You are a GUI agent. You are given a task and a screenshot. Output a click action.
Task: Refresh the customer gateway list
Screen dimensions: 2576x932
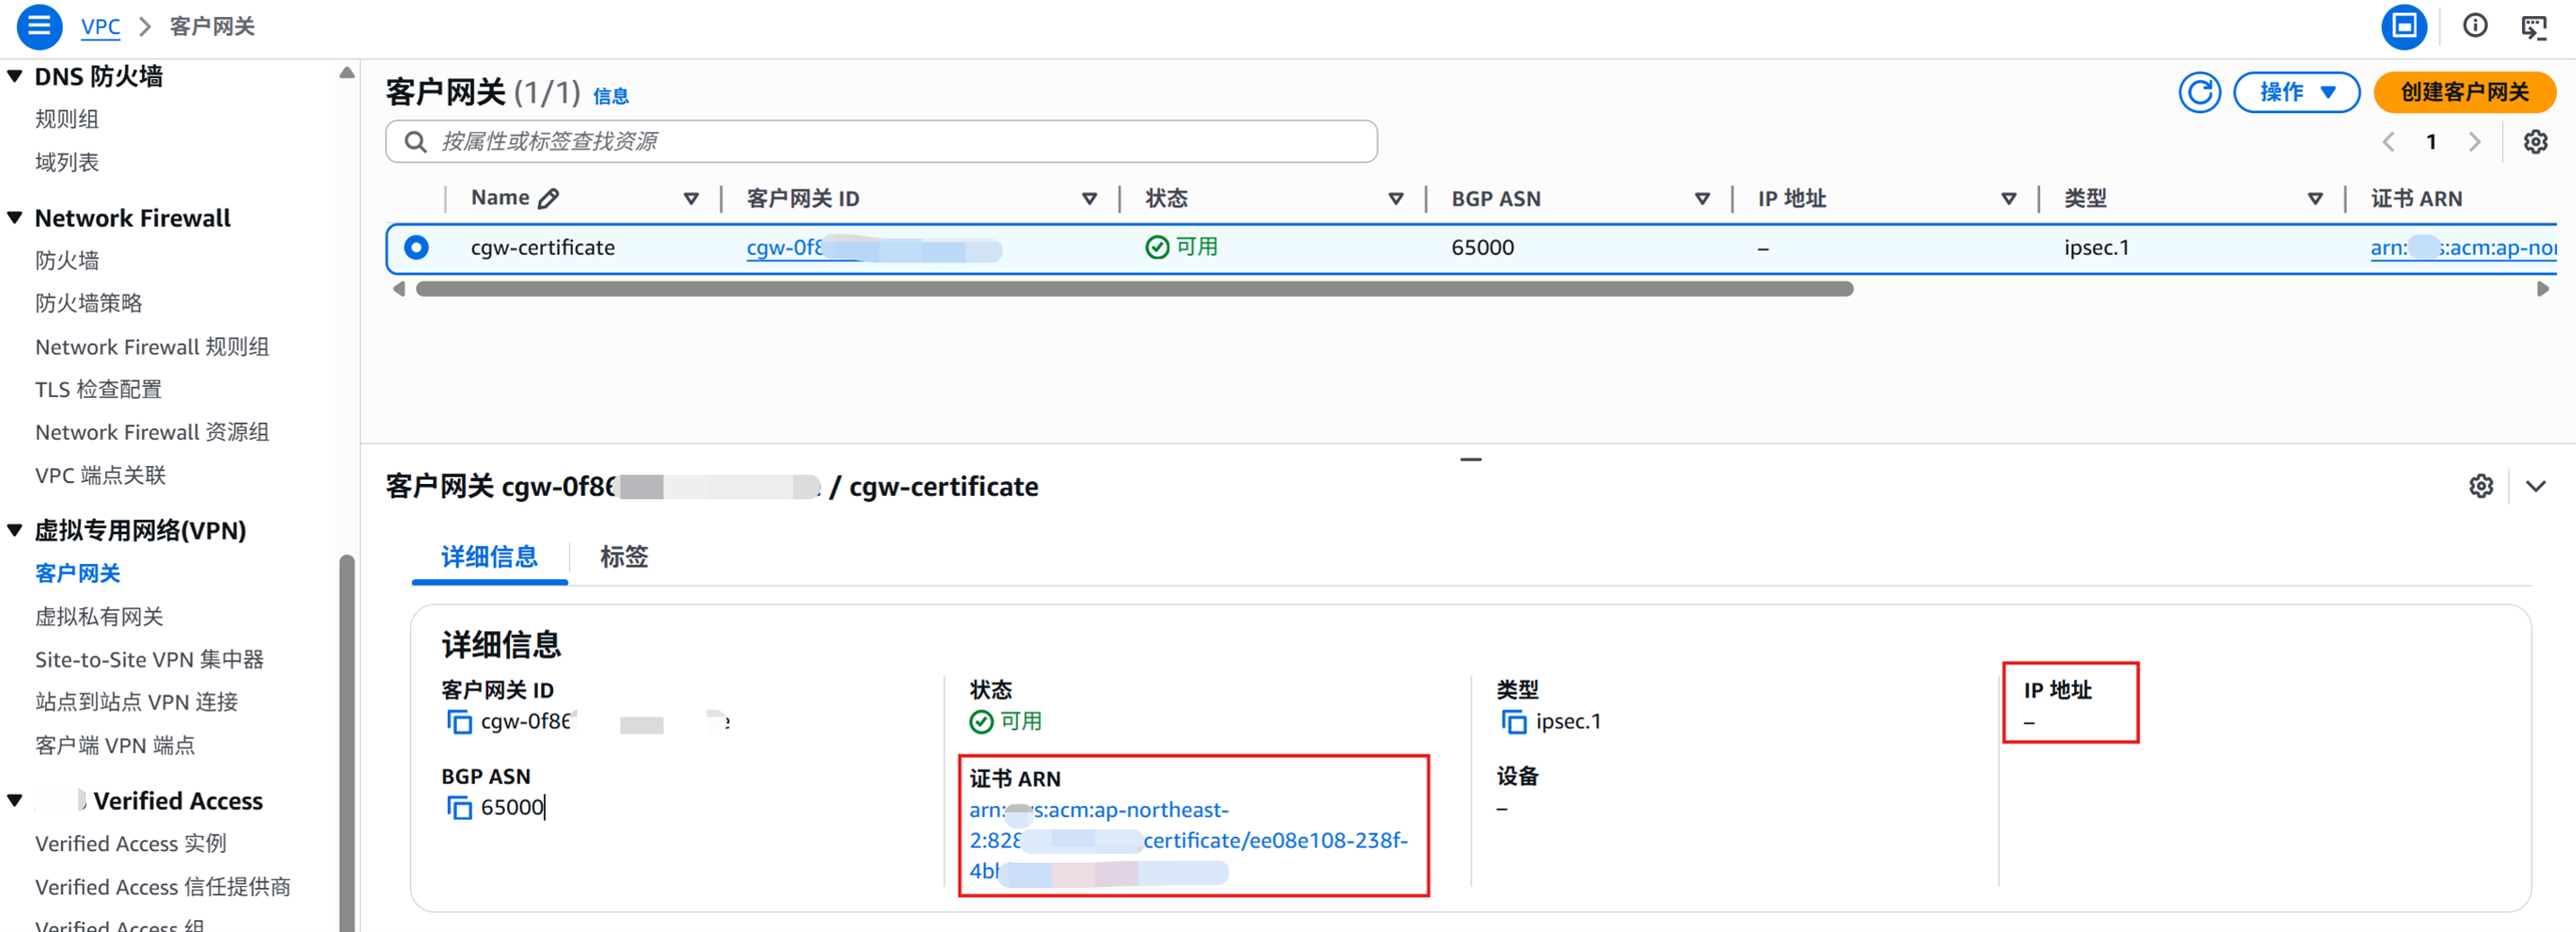point(2199,93)
